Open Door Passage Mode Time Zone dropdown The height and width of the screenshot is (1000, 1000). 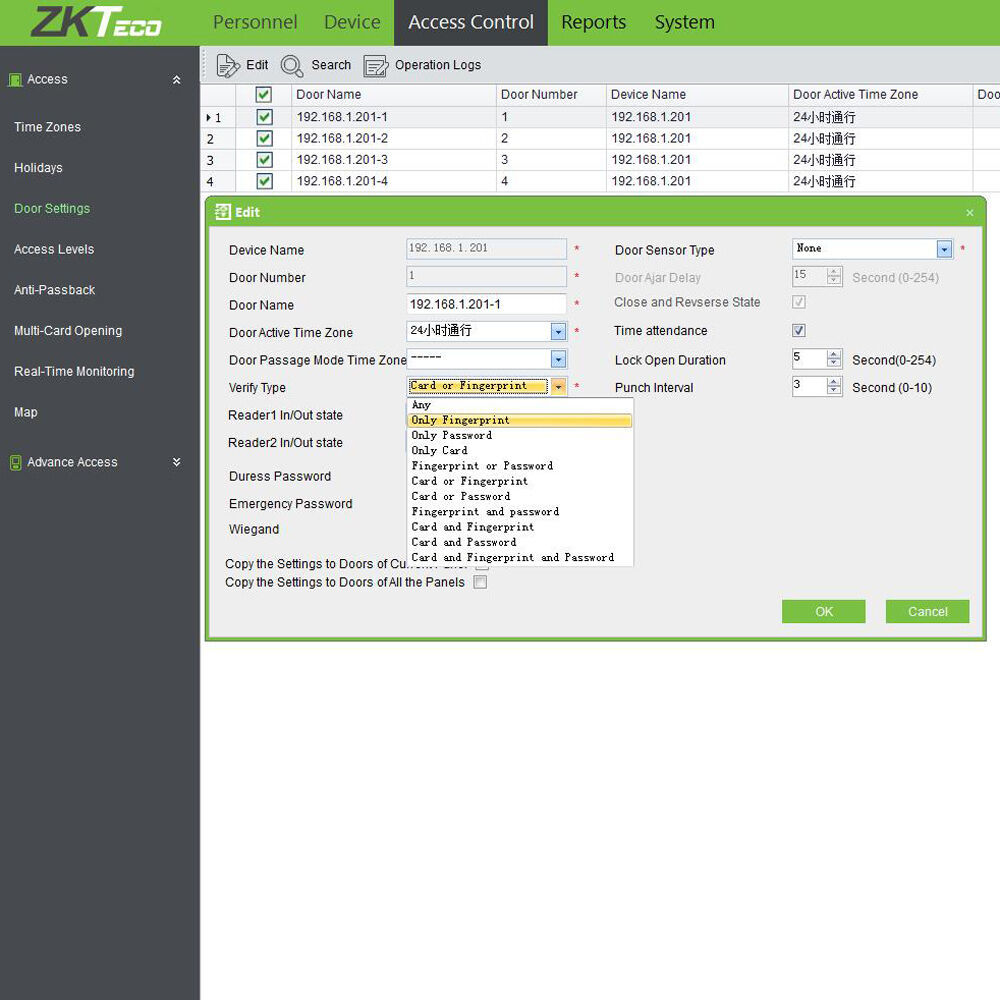pyautogui.click(x=558, y=359)
